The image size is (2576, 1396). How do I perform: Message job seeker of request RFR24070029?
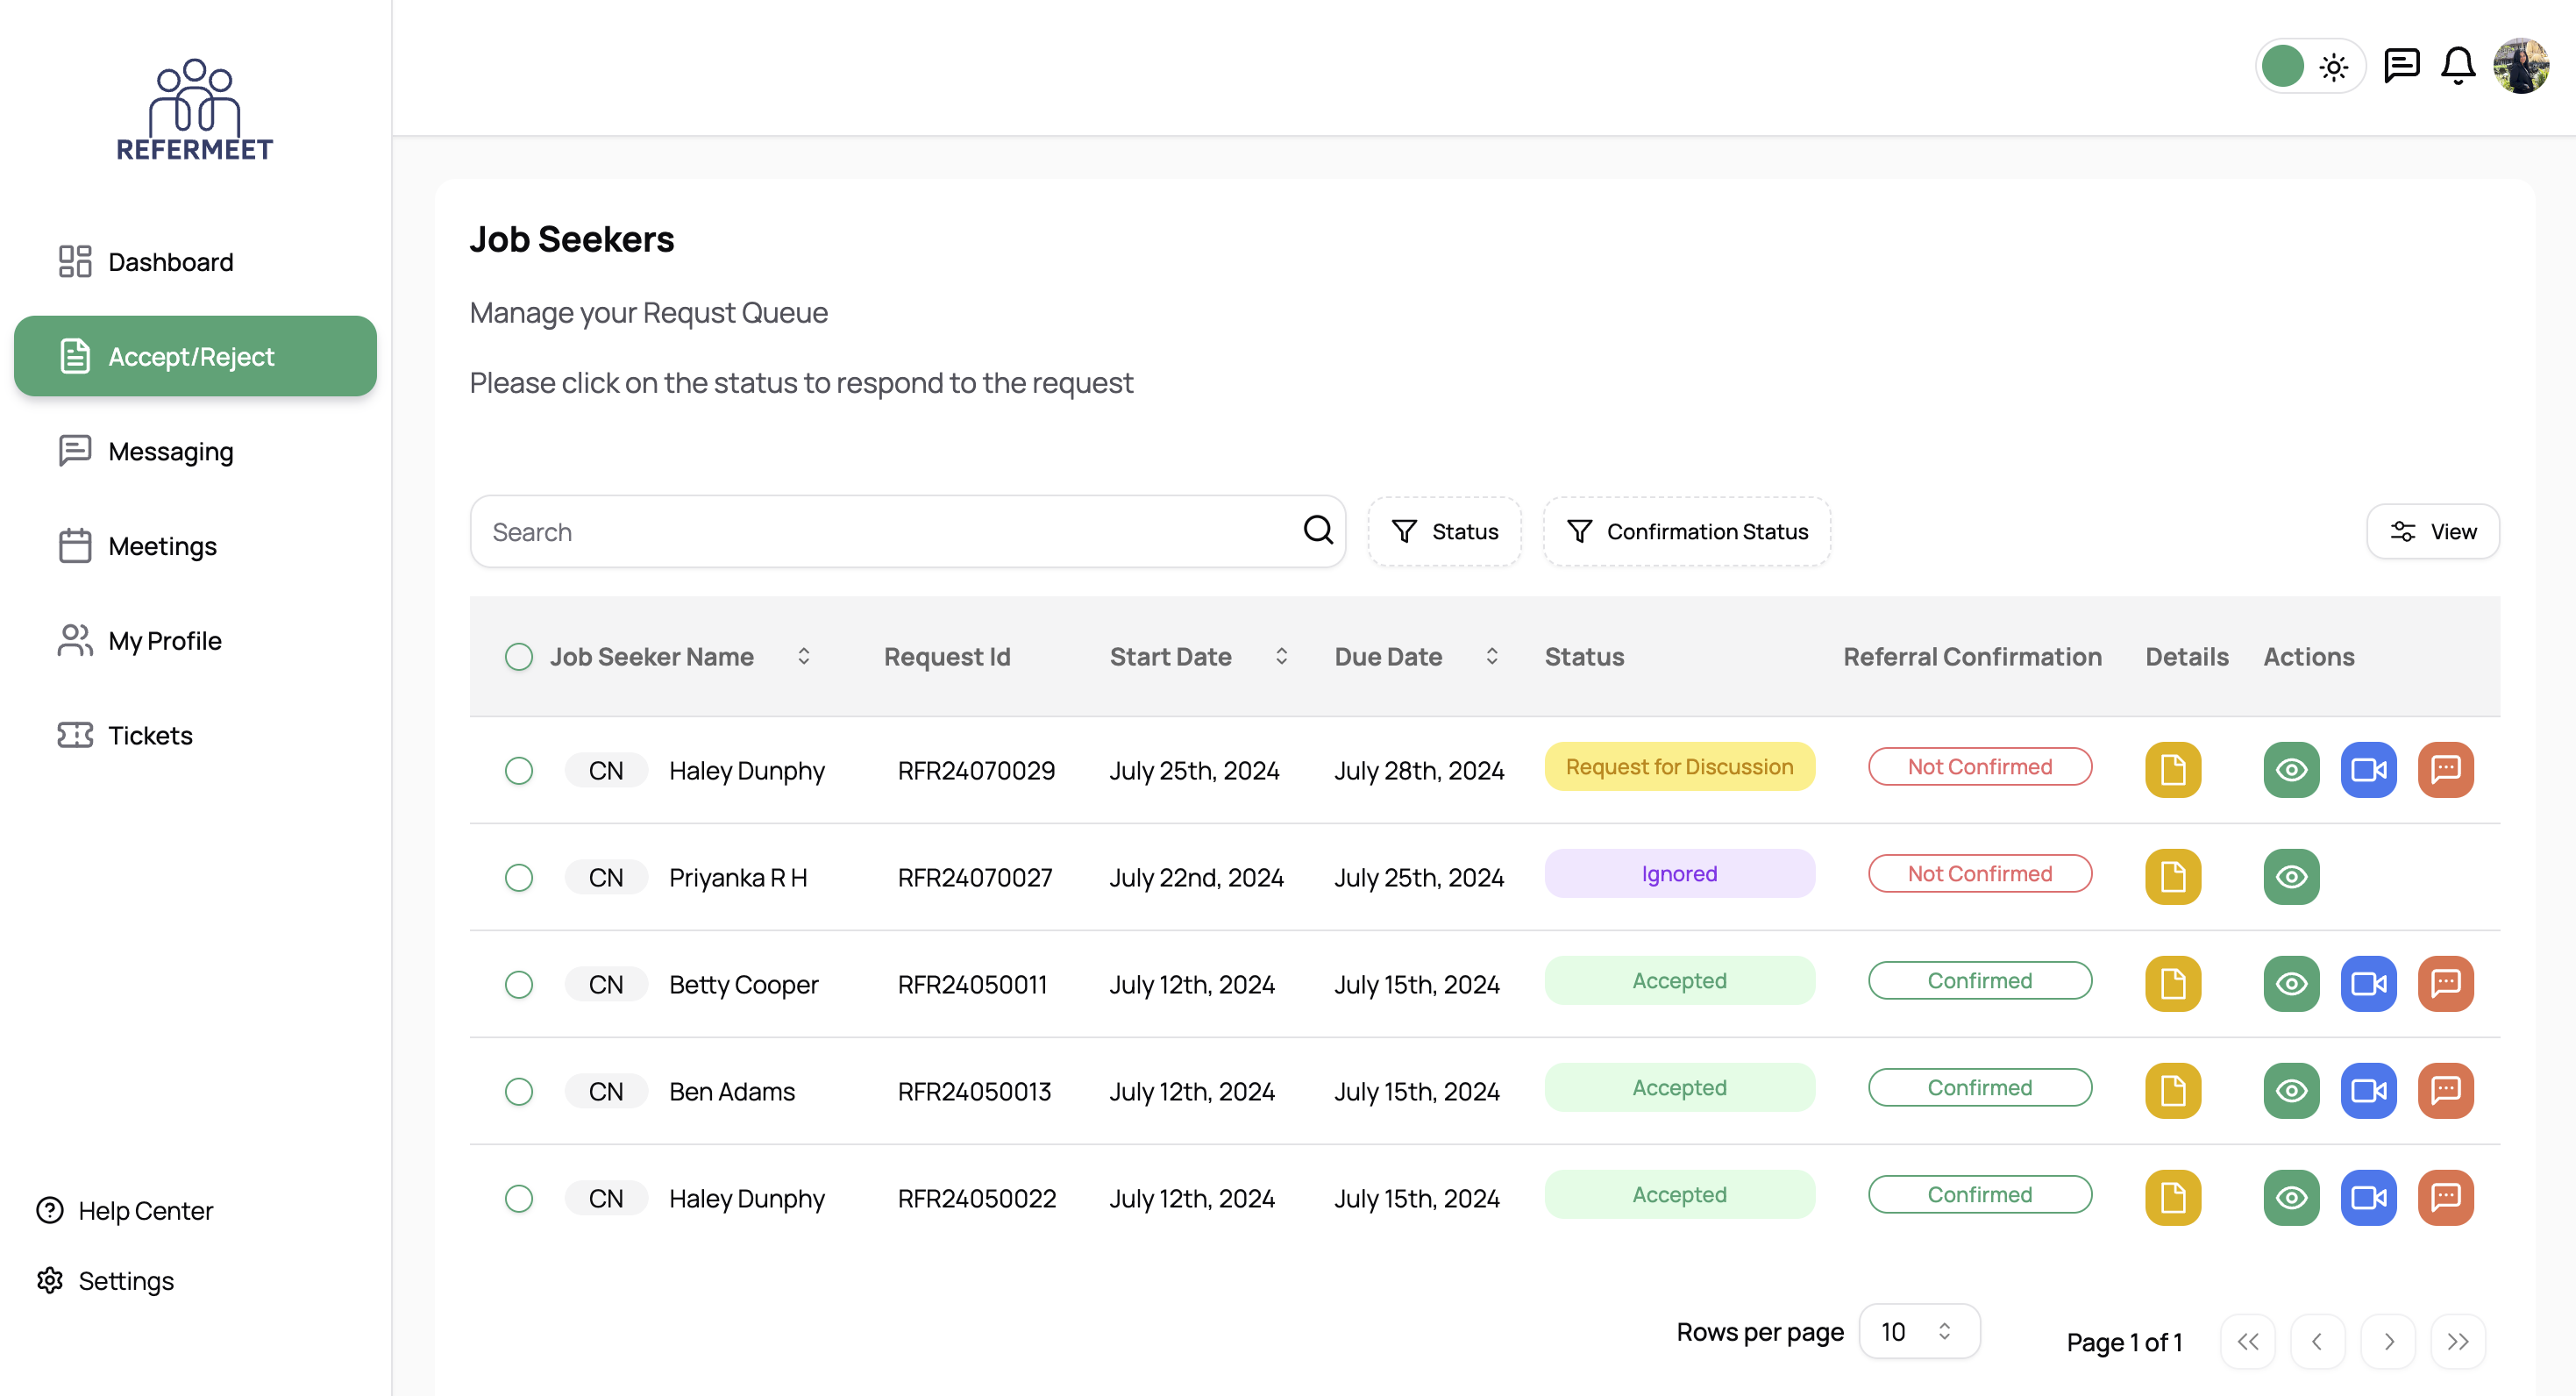point(2445,770)
